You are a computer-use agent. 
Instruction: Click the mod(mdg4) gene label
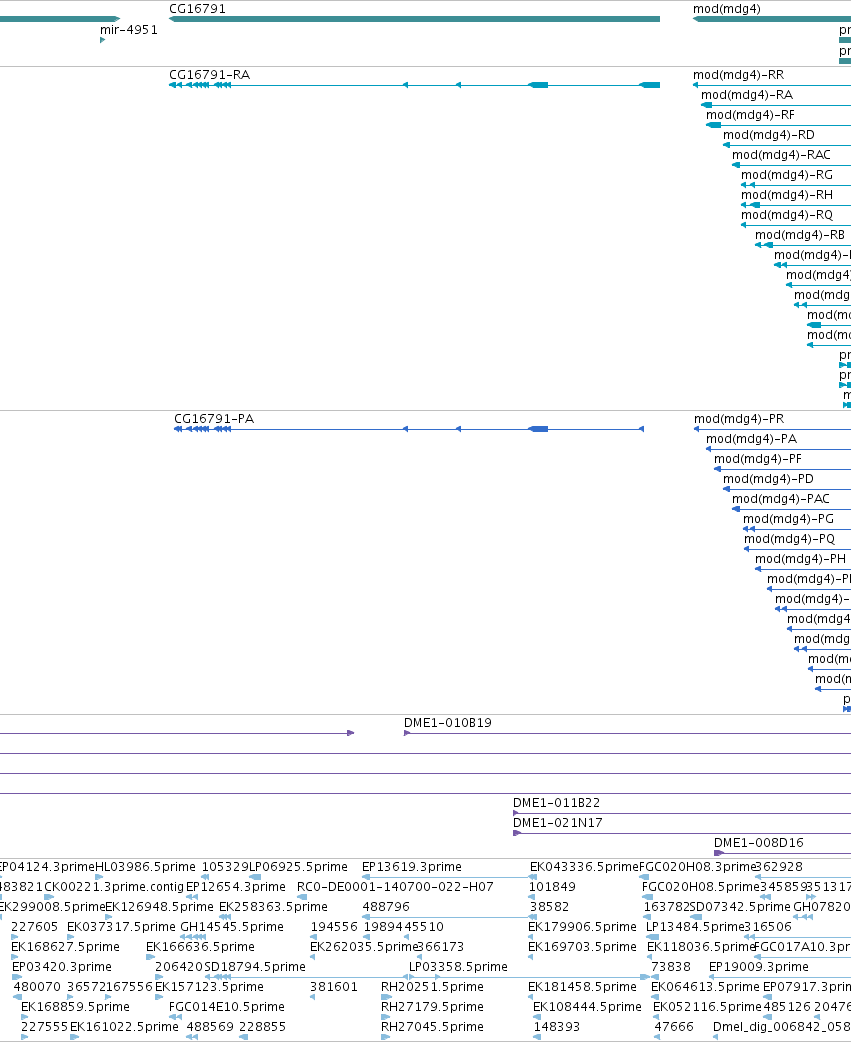[x=727, y=9]
